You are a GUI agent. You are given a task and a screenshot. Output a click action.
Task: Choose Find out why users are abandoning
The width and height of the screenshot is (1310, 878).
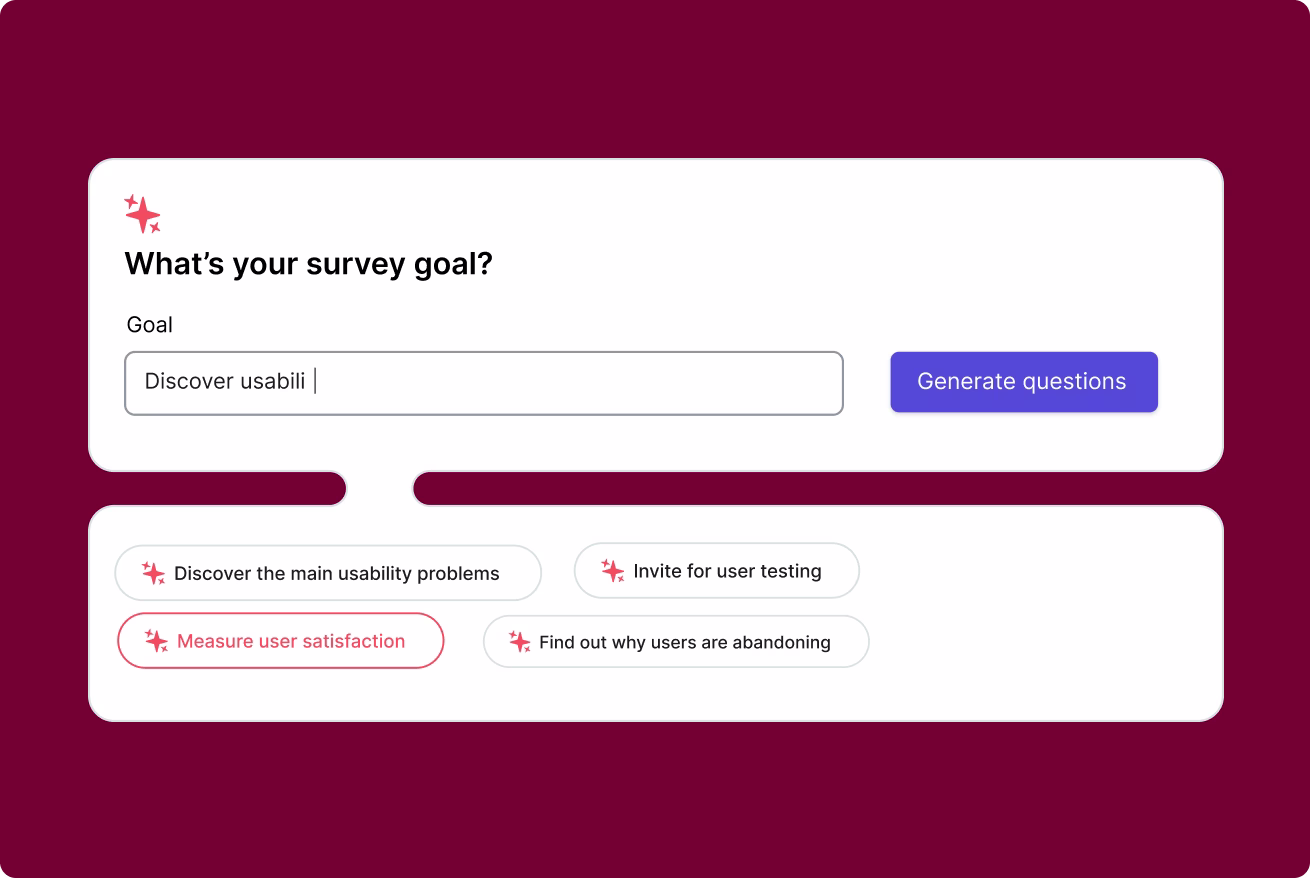coord(676,641)
